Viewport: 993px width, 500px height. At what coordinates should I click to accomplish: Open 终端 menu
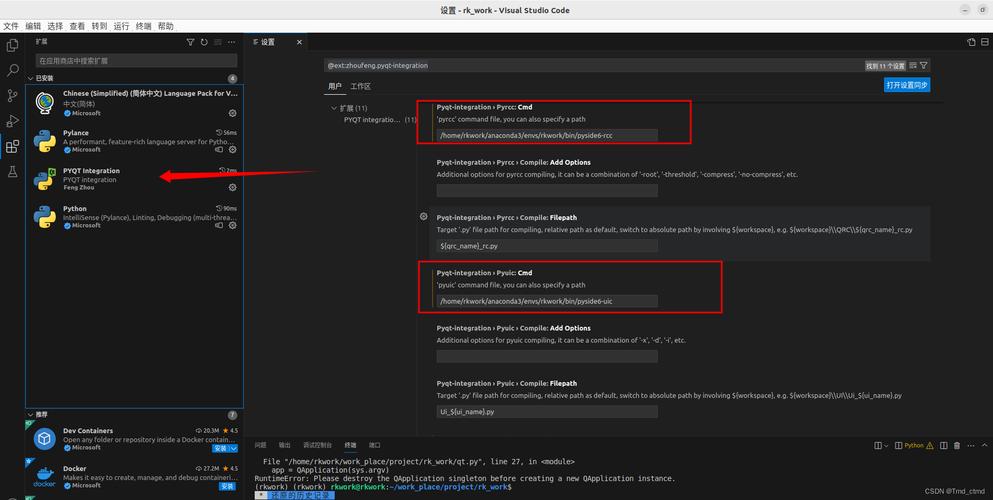(x=144, y=26)
